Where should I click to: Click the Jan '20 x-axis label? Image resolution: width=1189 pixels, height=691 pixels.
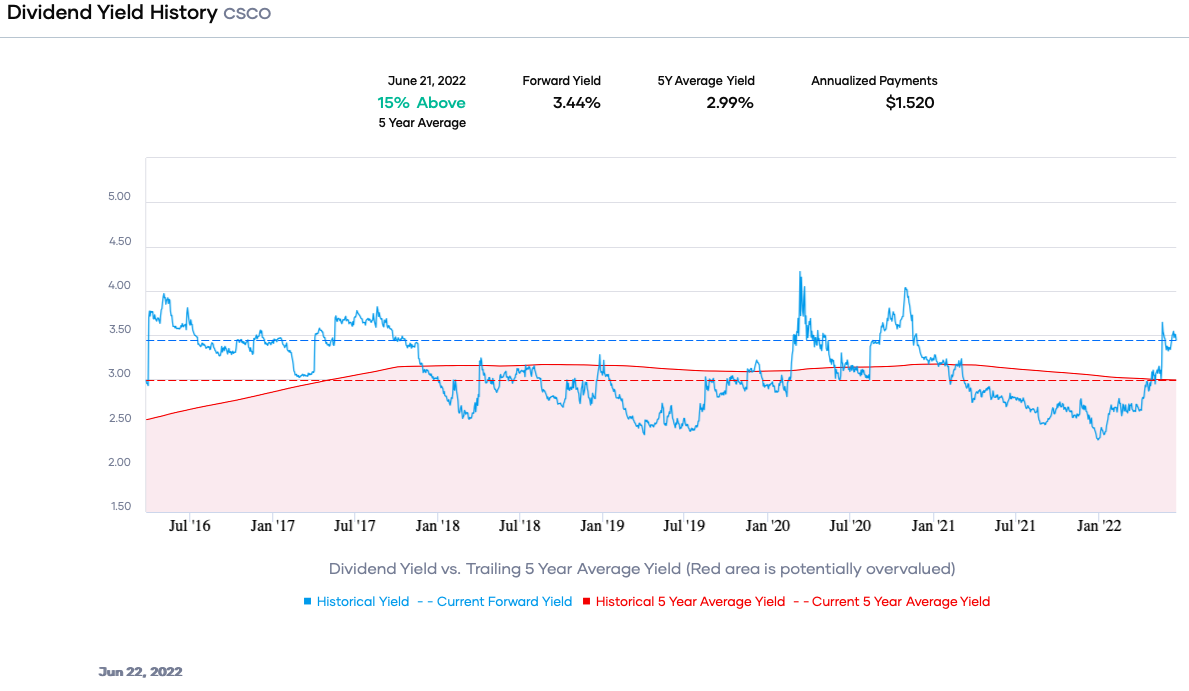769,525
